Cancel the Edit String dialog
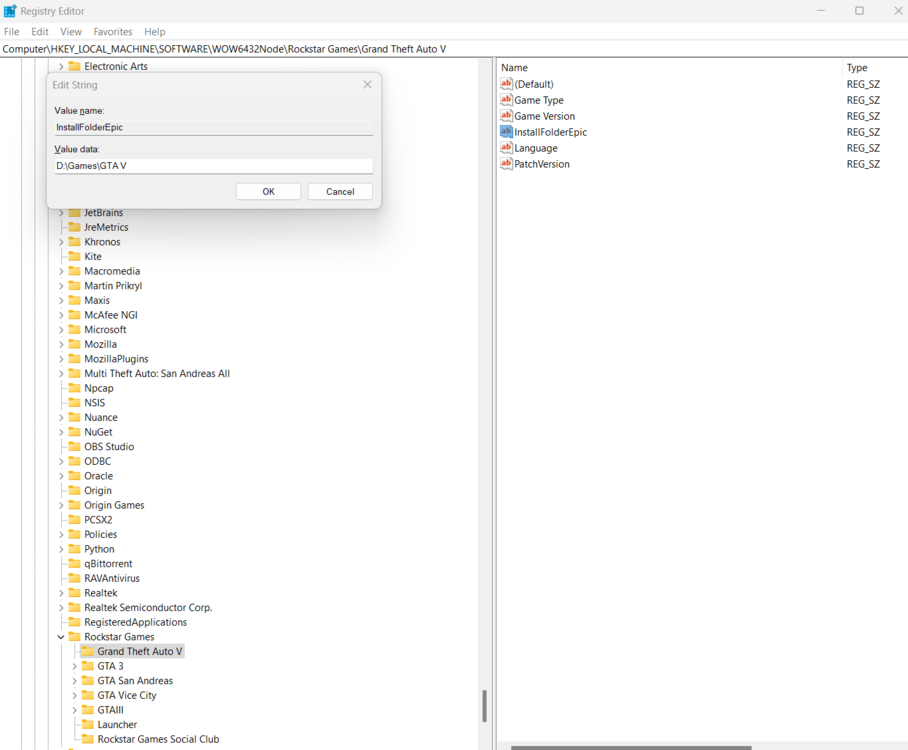 pos(339,191)
